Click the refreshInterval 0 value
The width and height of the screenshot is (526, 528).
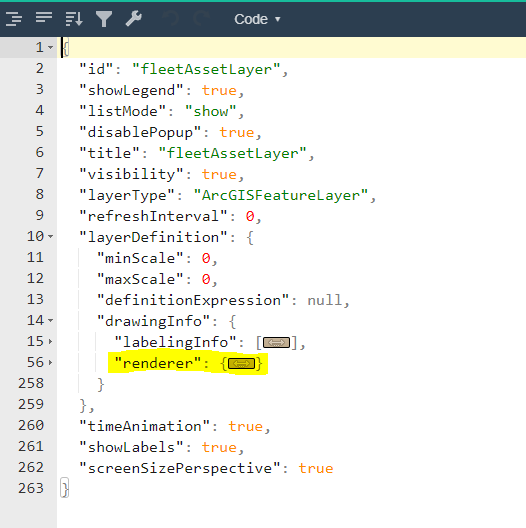pos(250,217)
